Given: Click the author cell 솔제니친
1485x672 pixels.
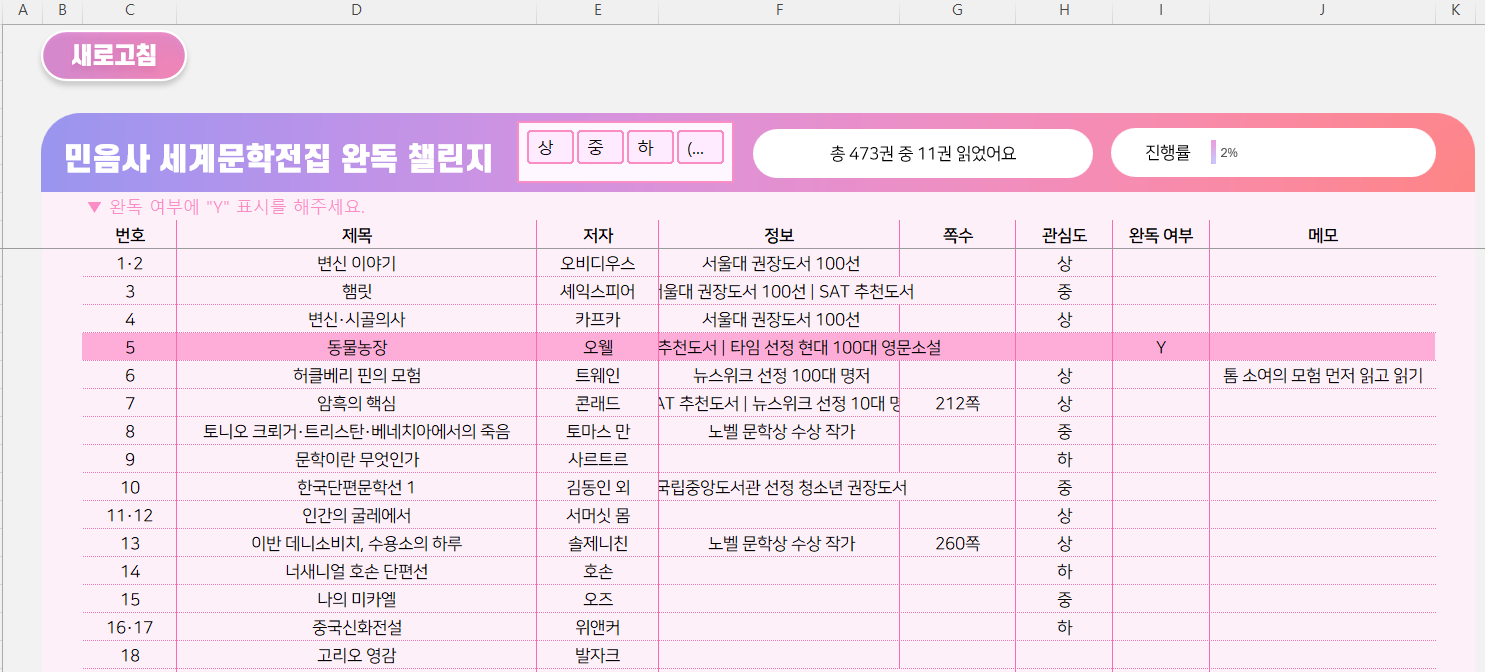Looking at the screenshot, I should coord(597,543).
